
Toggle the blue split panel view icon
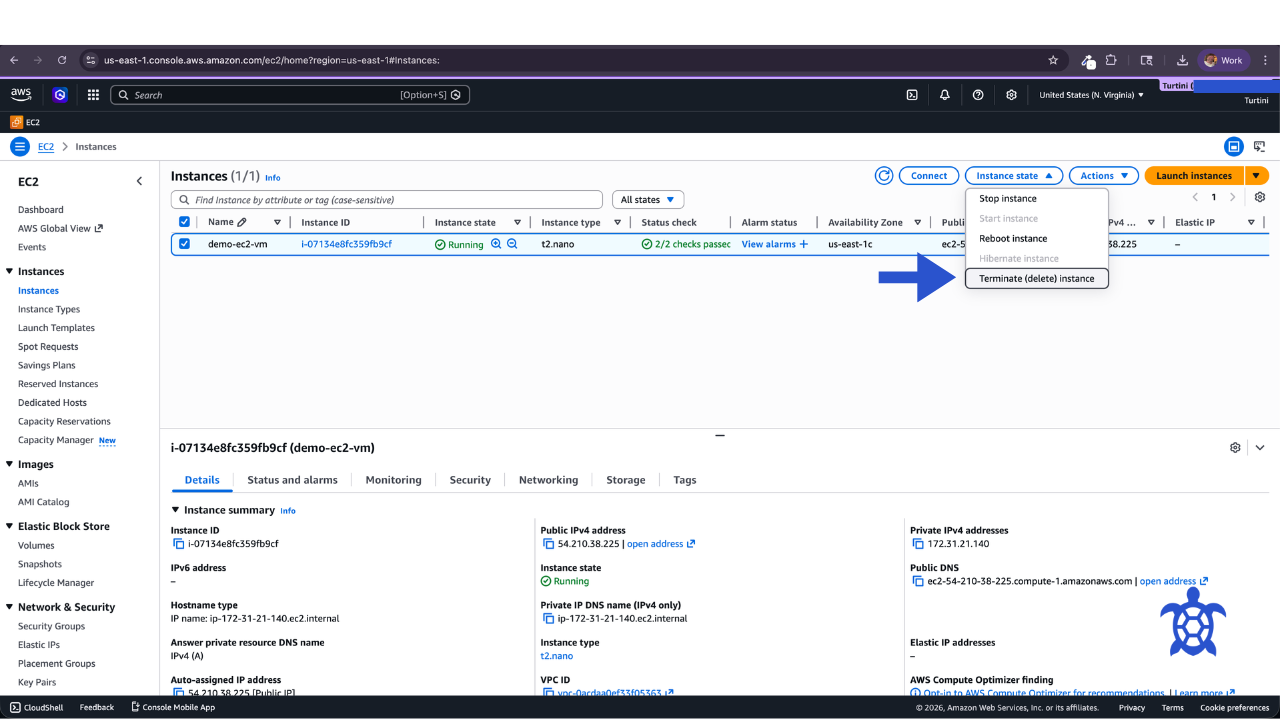pos(1234,147)
